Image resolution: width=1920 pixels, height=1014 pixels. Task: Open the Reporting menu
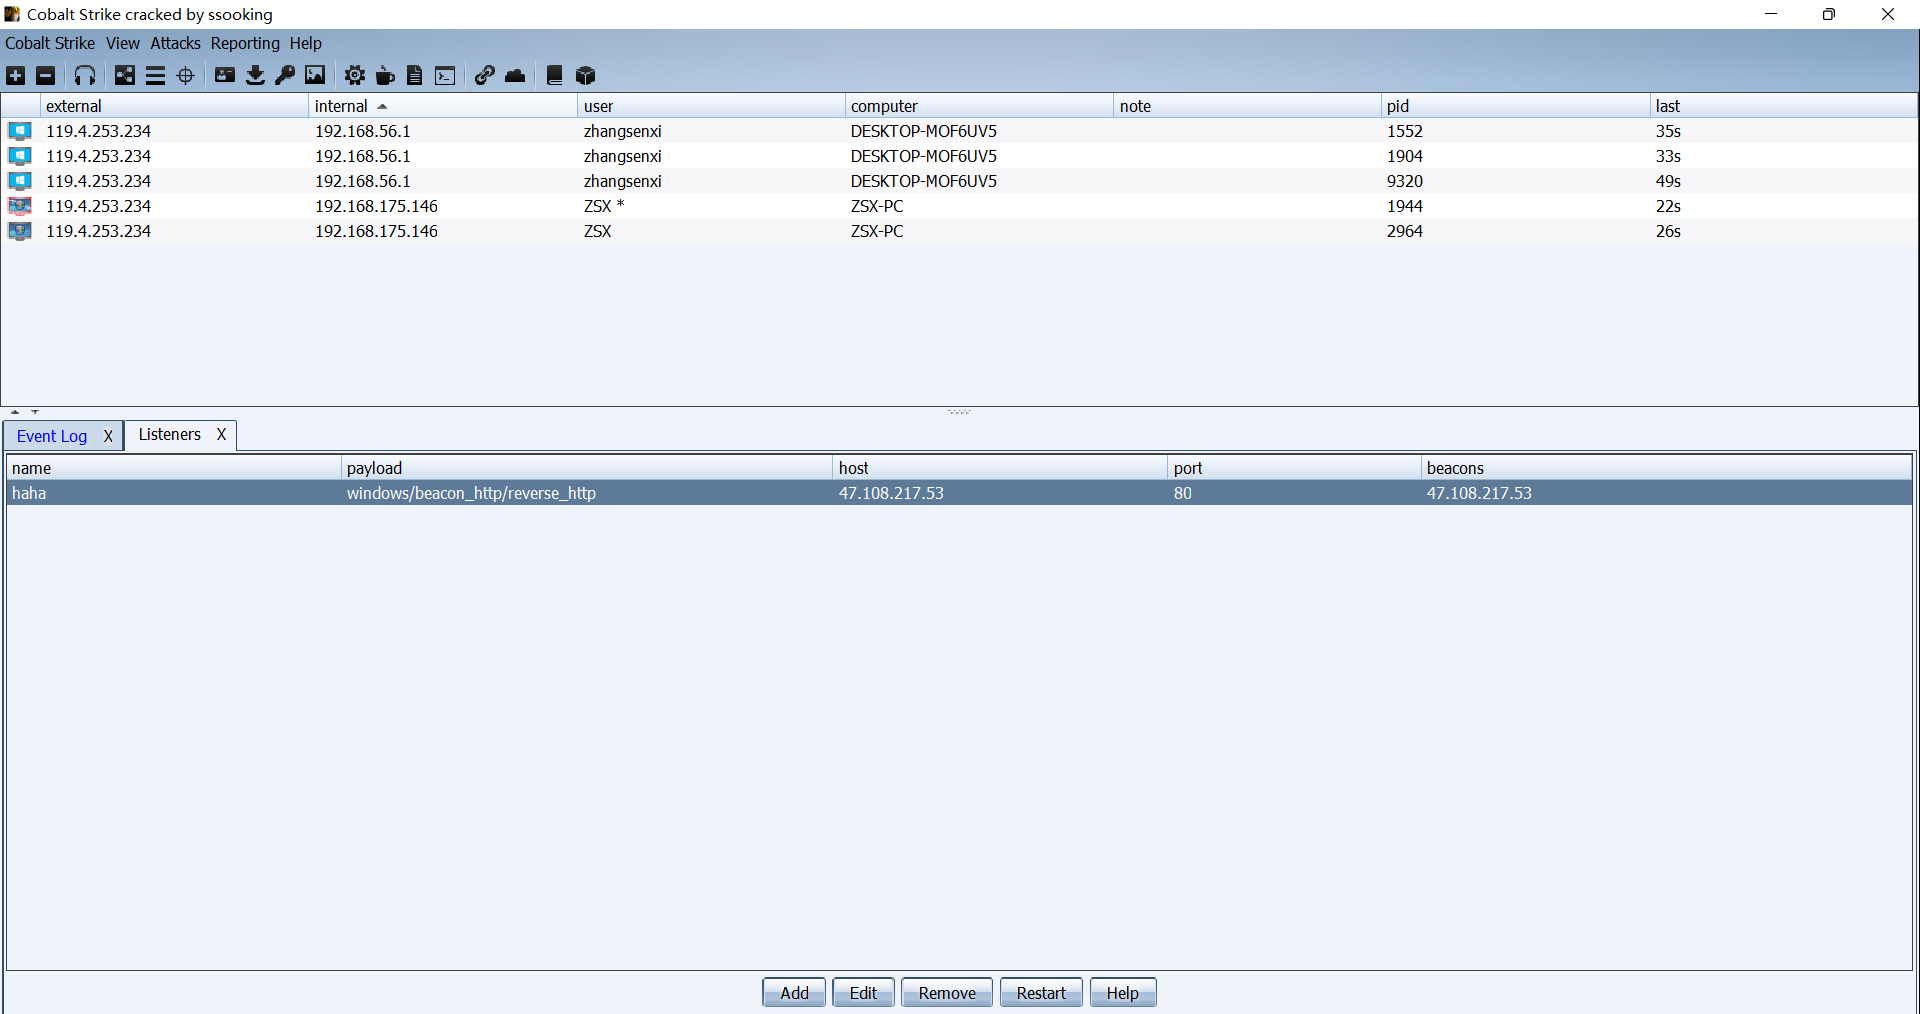245,43
